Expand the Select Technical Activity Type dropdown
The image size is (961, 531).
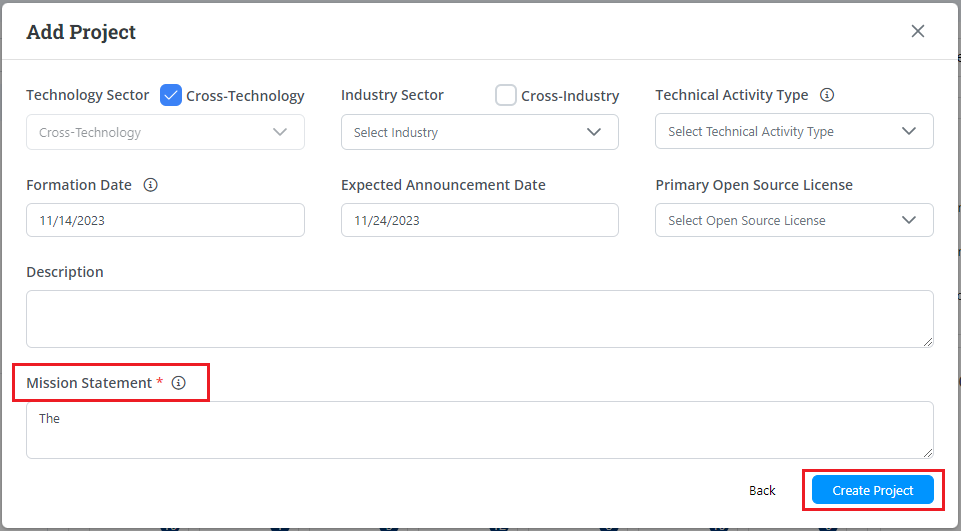[794, 131]
